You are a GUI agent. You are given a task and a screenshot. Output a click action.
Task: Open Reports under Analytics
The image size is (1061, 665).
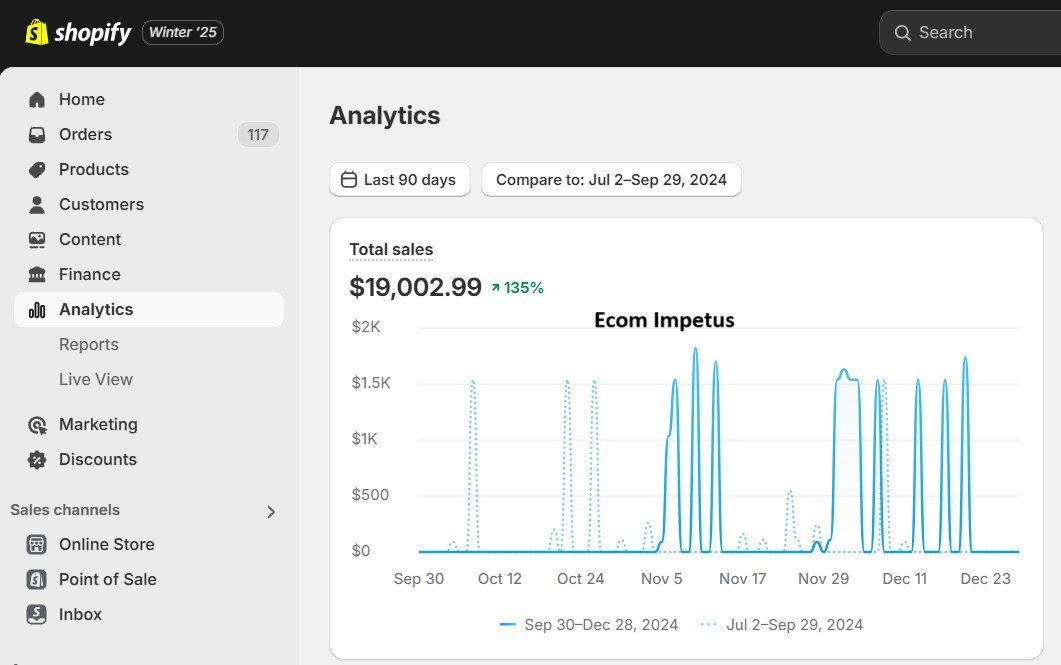tap(89, 344)
